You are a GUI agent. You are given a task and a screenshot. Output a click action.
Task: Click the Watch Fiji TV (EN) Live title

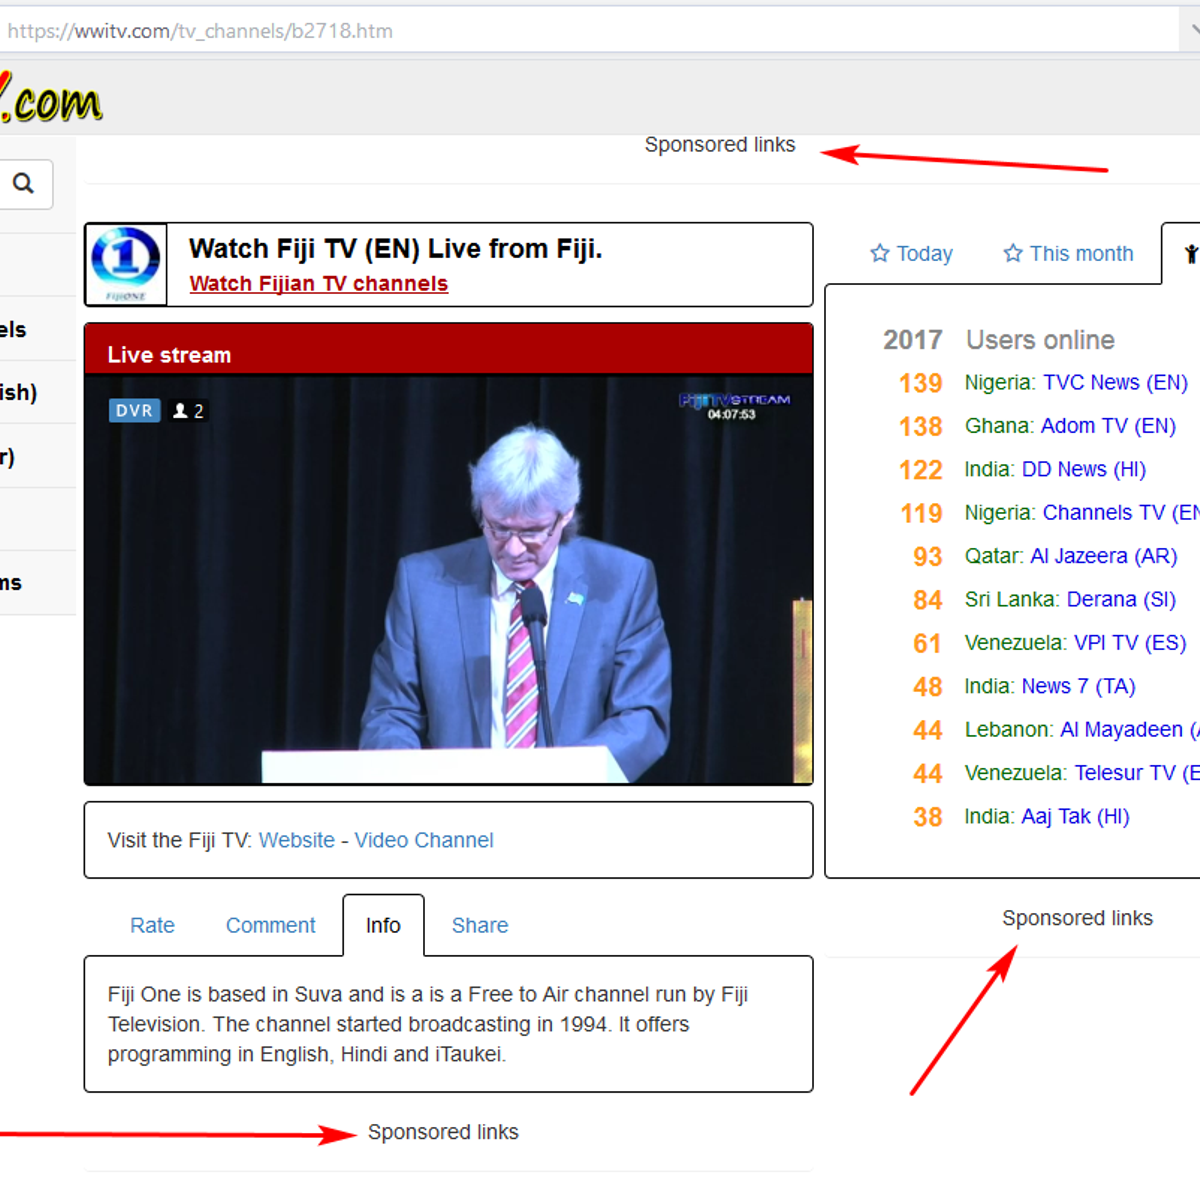click(x=396, y=249)
